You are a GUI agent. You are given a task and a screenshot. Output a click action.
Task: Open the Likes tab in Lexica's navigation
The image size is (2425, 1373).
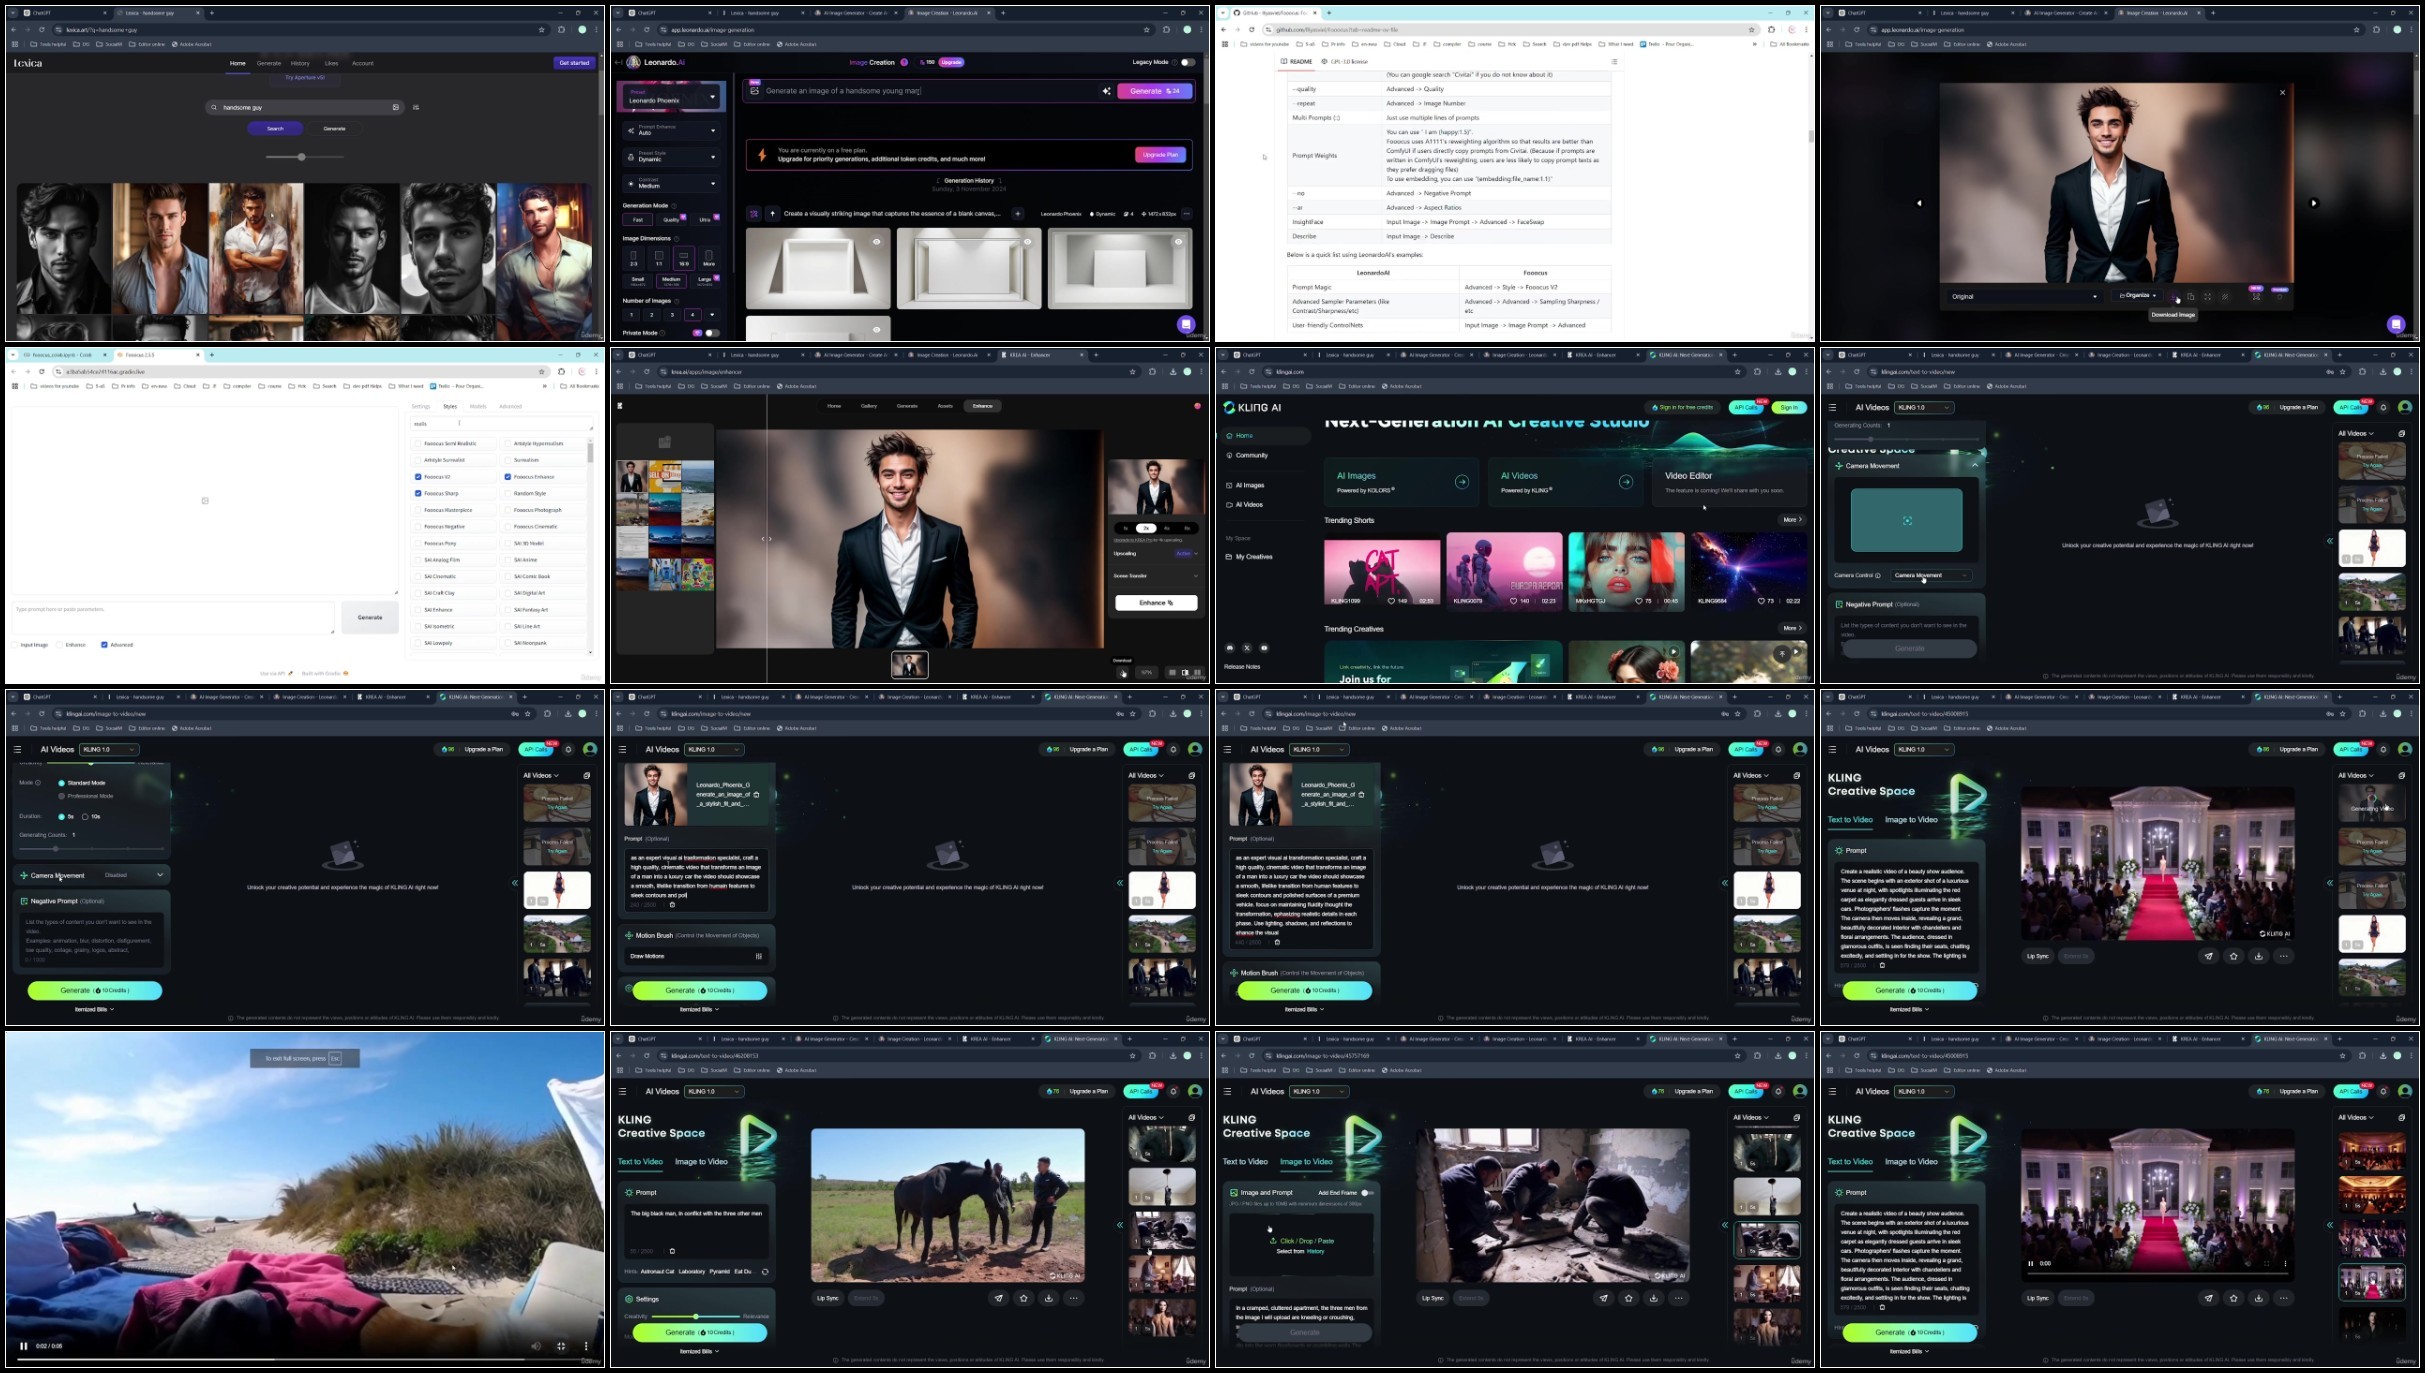point(331,63)
